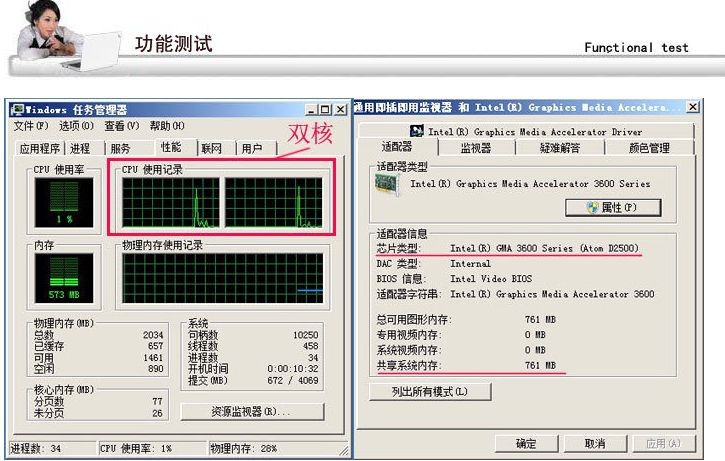Click the 总数 value 2034
This screenshot has height=461, width=725.
click(153, 335)
